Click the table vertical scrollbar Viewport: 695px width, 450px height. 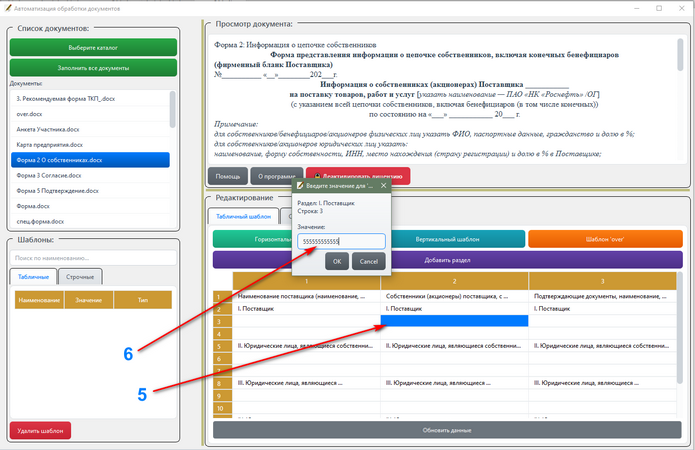click(679, 328)
